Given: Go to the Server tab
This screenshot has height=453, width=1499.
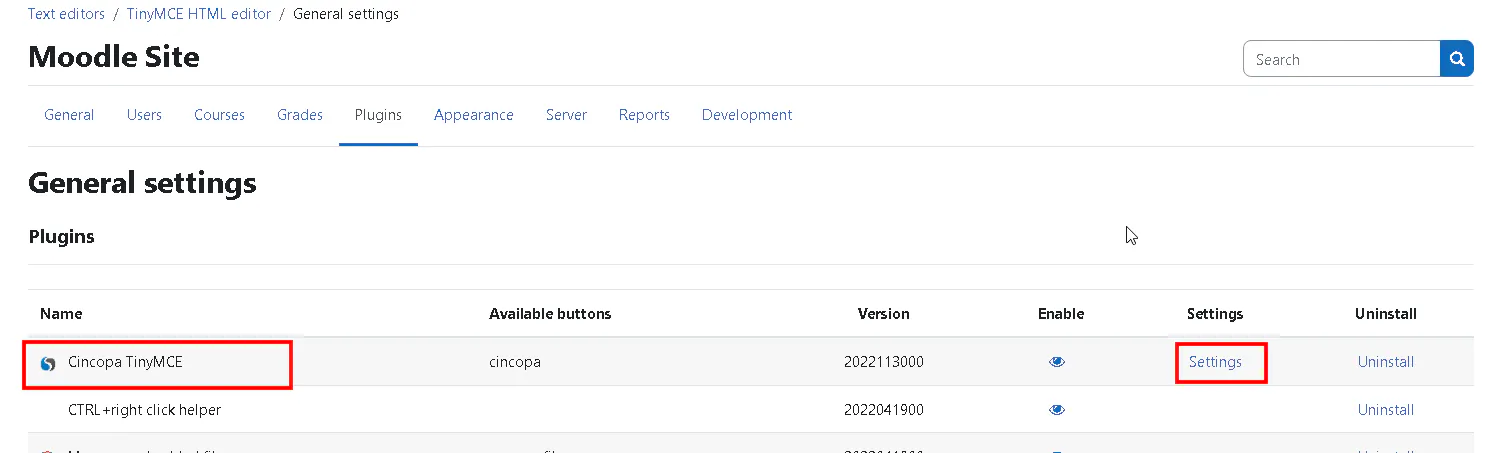Looking at the screenshot, I should pos(566,115).
